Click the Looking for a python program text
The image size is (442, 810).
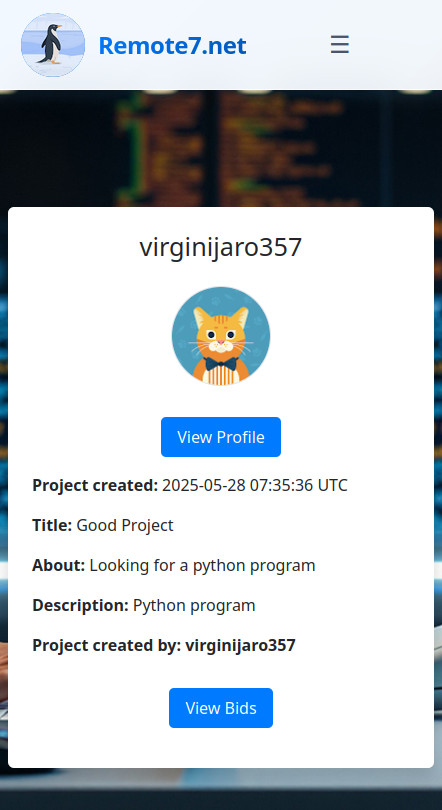tap(202, 566)
